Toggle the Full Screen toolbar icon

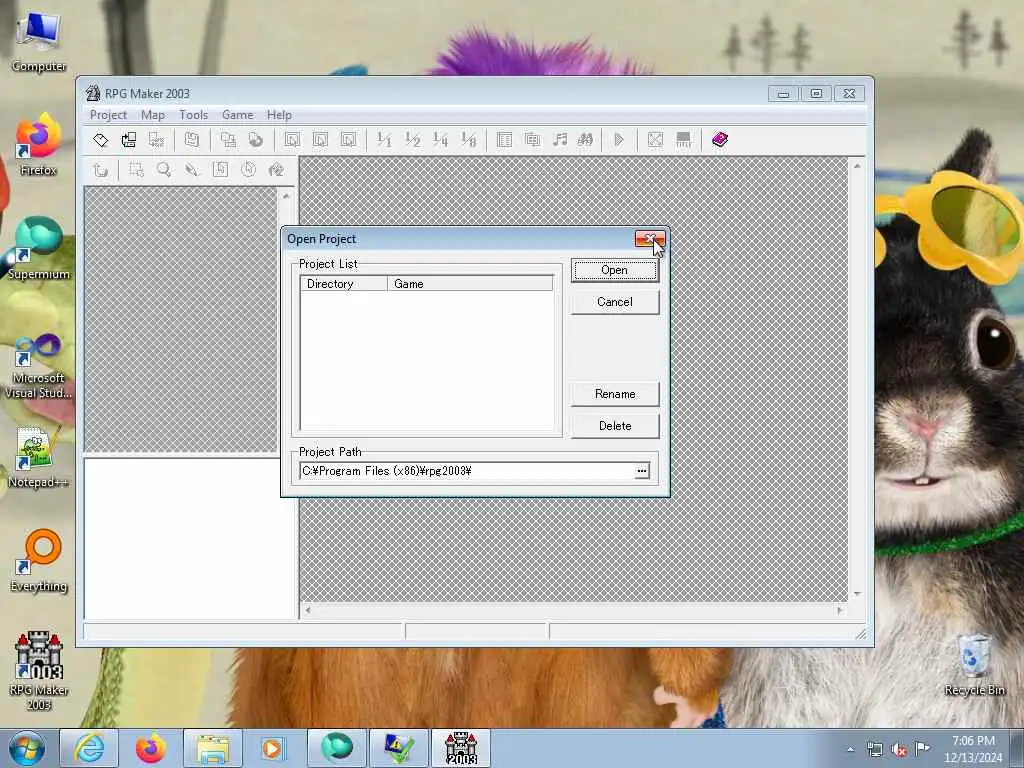tap(655, 140)
